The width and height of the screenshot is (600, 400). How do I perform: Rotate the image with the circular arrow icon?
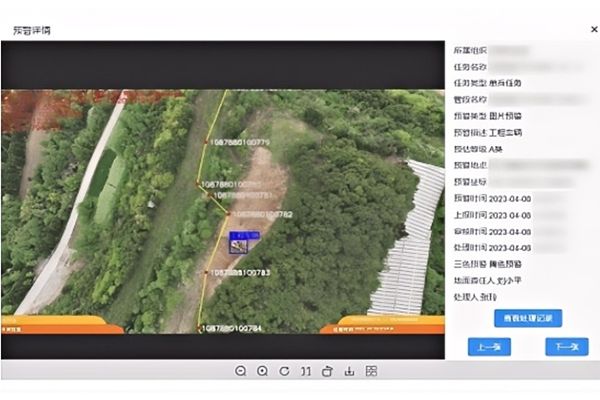pyautogui.click(x=284, y=371)
